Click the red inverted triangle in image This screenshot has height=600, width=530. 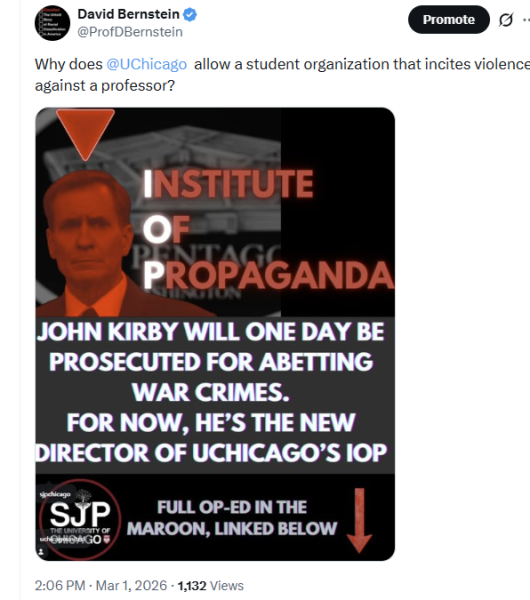click(x=85, y=134)
